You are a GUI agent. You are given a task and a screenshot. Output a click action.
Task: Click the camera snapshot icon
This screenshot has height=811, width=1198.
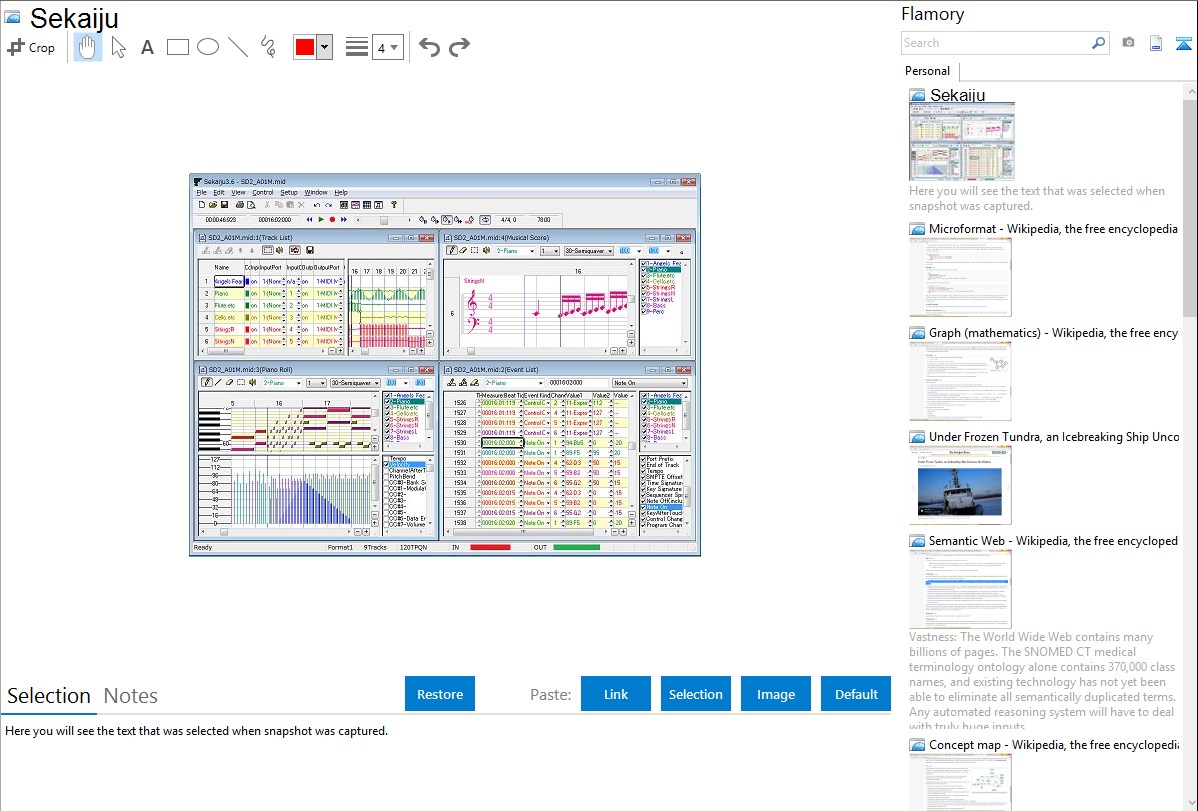[x=1128, y=43]
